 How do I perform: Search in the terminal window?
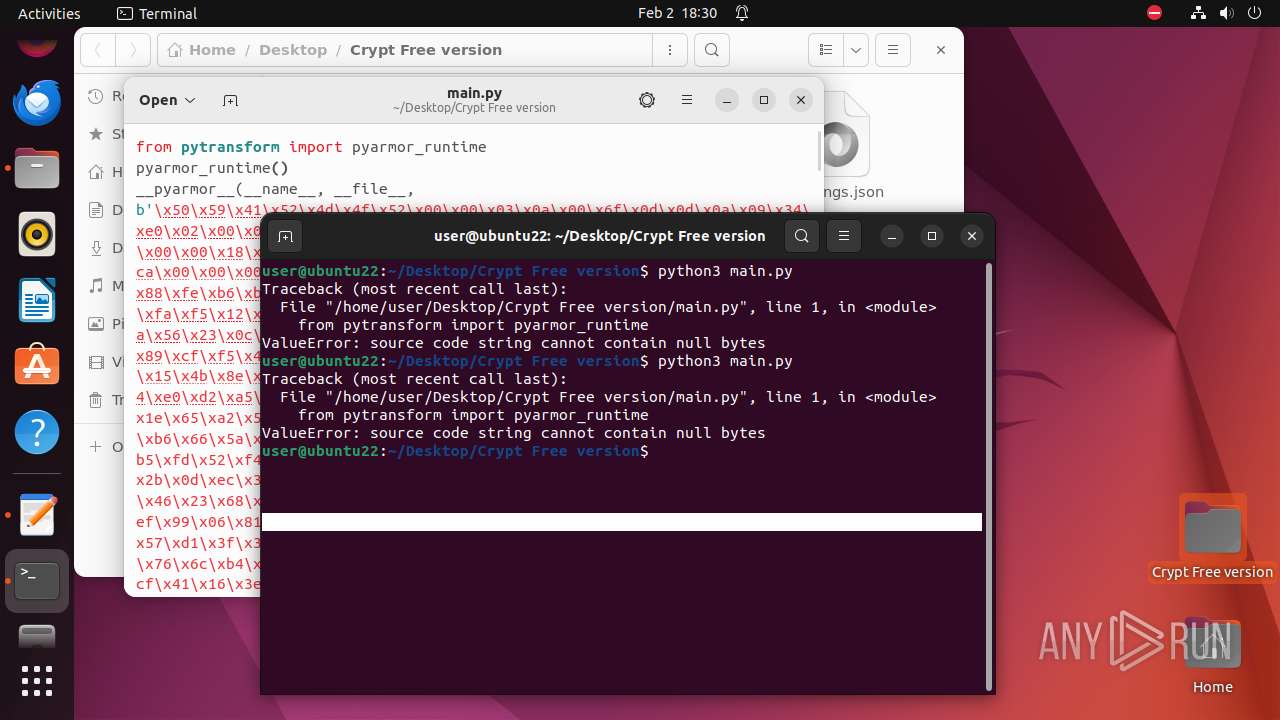801,236
